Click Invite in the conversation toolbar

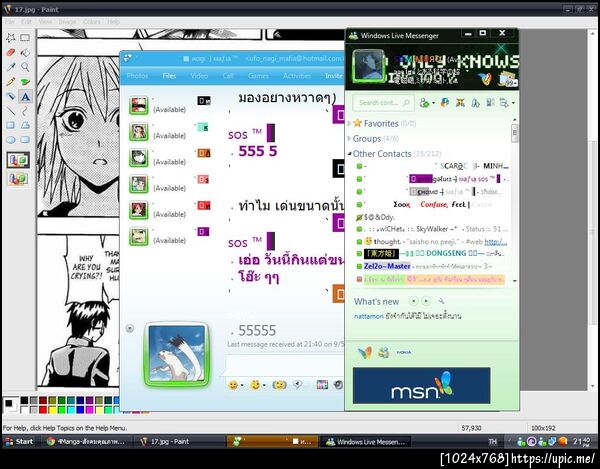point(334,76)
